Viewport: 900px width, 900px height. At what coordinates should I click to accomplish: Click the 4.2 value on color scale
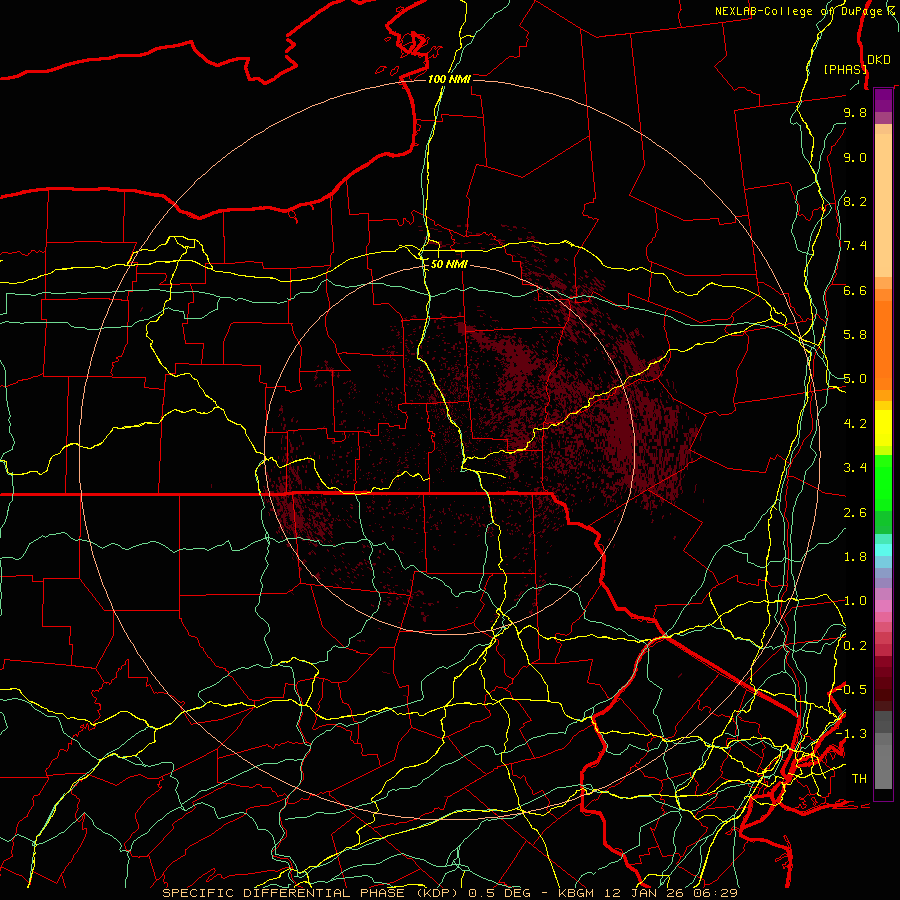tap(855, 424)
